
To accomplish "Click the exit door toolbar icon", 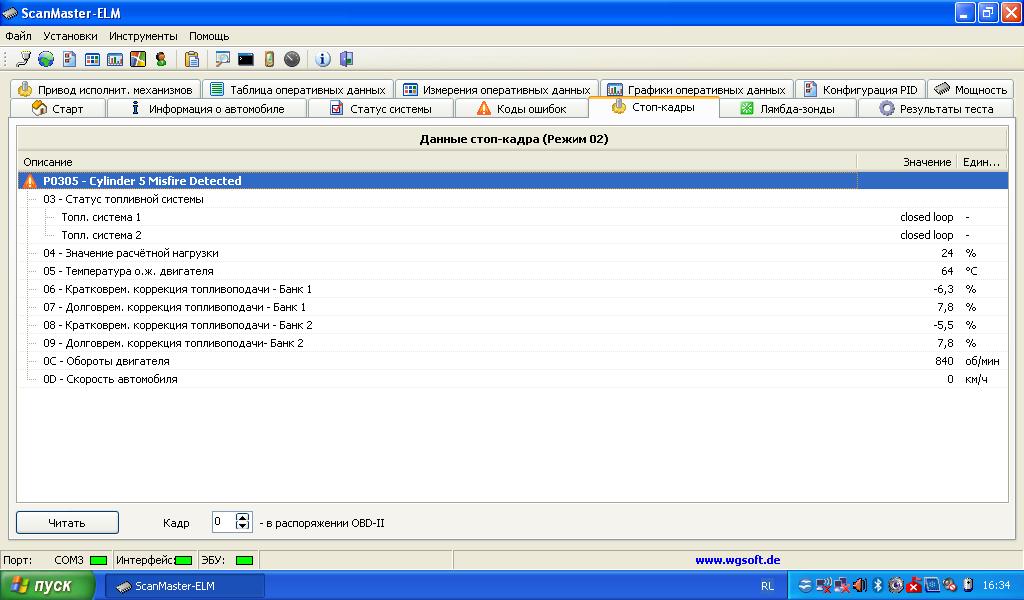I will (x=346, y=60).
